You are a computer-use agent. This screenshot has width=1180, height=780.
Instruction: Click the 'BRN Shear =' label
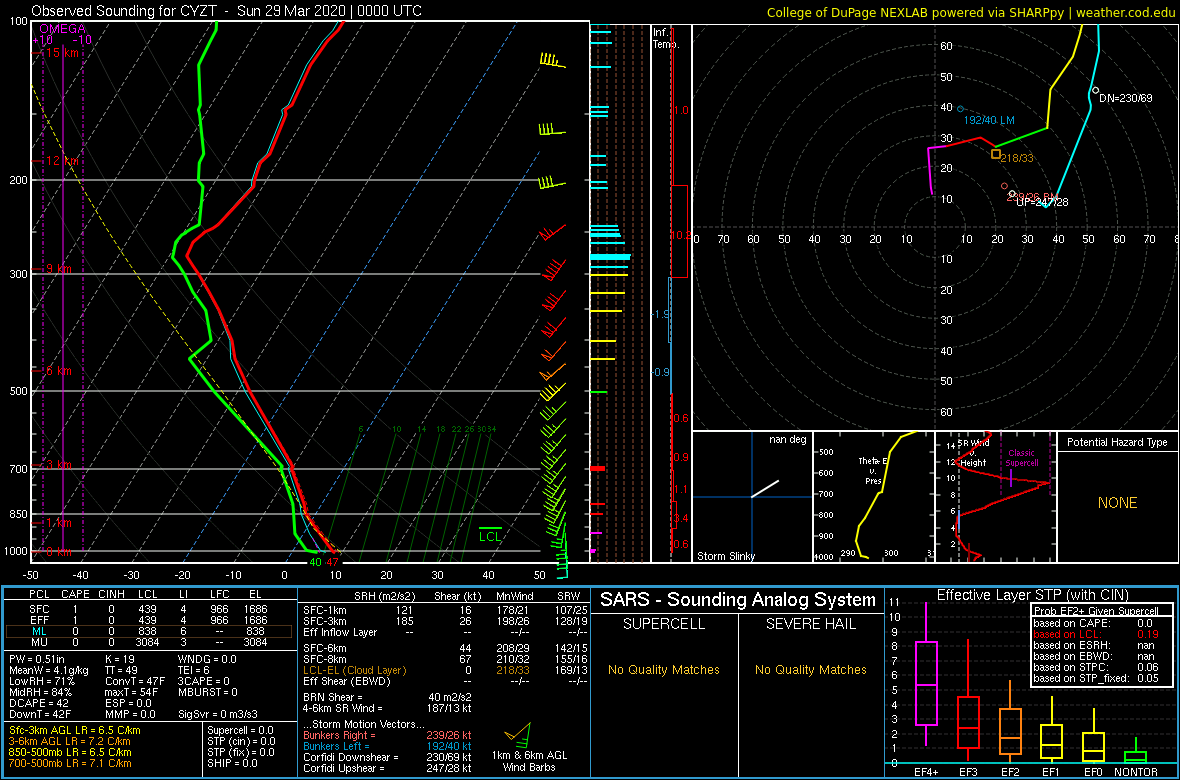tap(333, 696)
